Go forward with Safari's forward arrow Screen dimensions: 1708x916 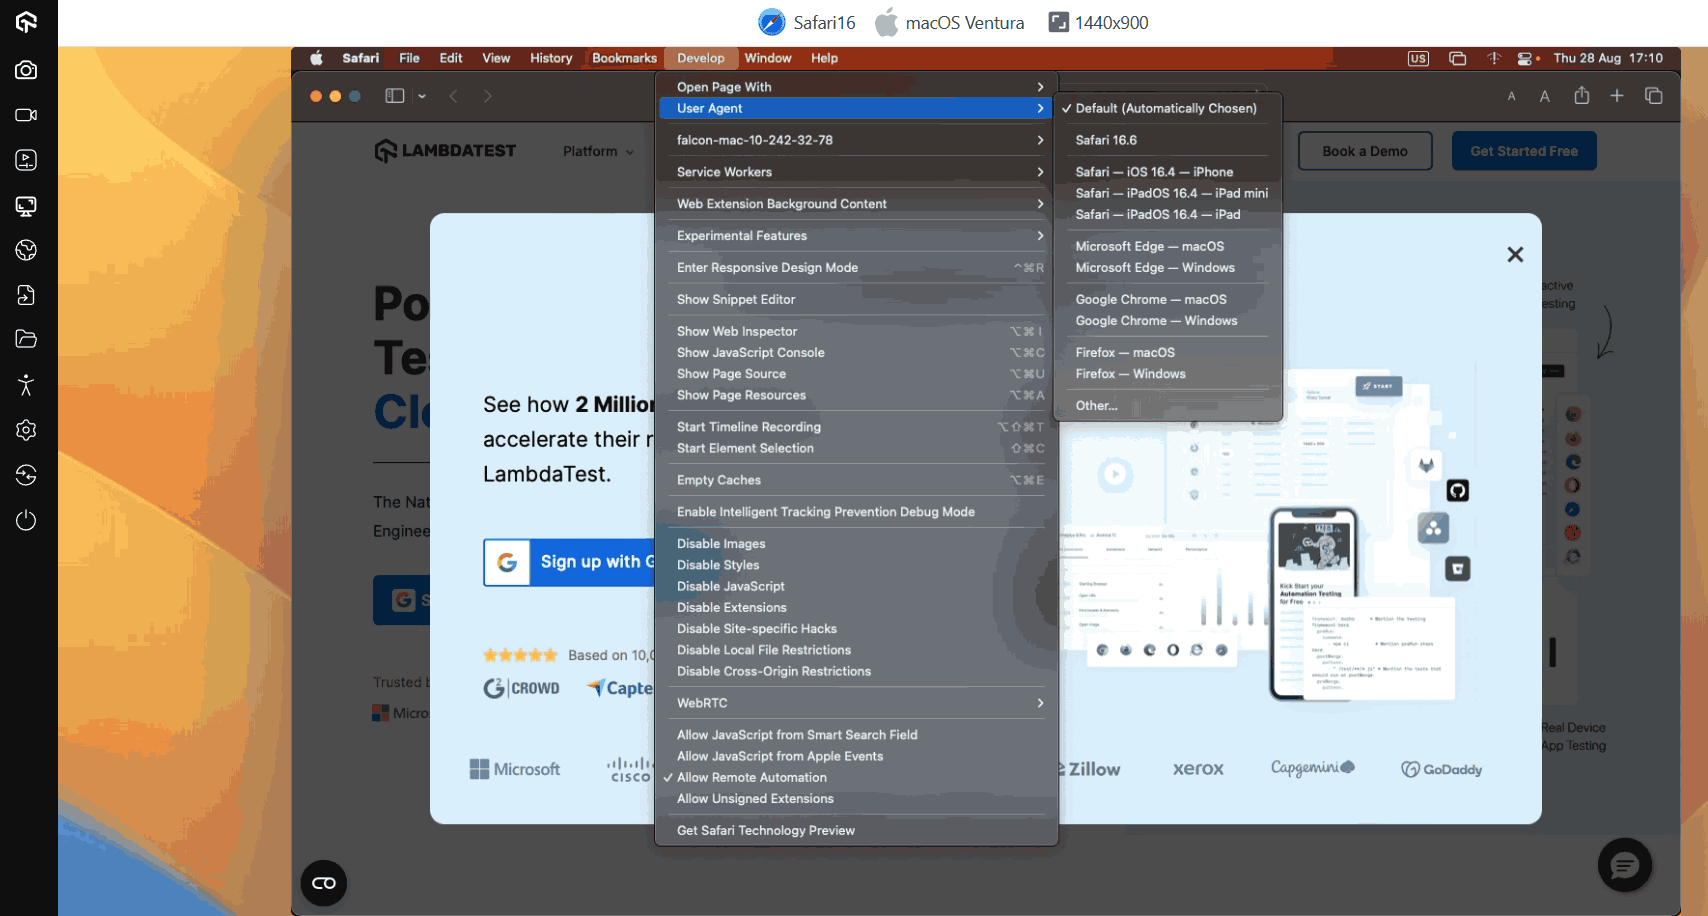[x=488, y=96]
